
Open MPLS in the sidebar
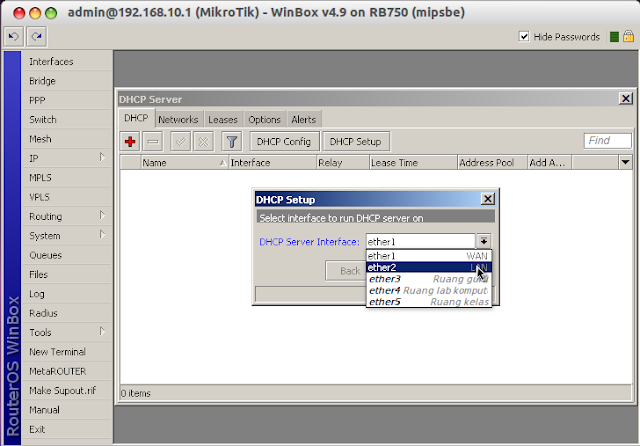point(67,178)
